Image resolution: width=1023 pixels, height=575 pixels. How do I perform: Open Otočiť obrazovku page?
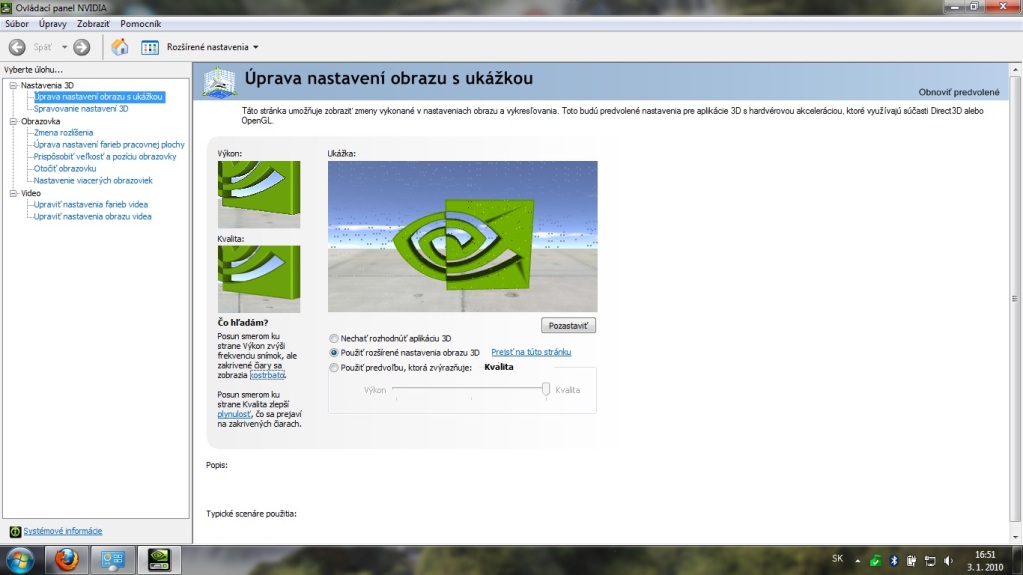pos(65,168)
